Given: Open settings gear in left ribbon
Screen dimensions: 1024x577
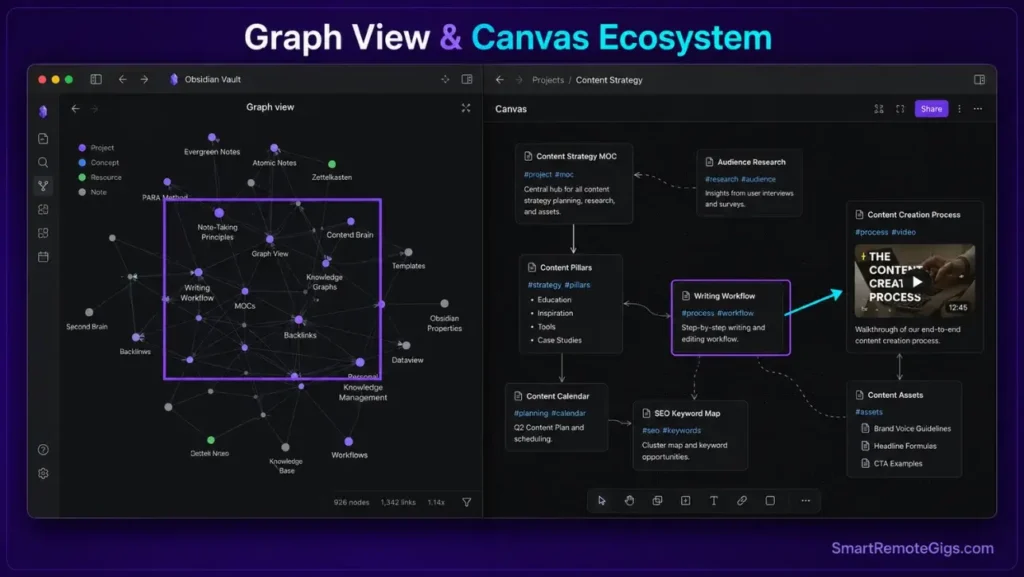Looking at the screenshot, I should [x=43, y=473].
